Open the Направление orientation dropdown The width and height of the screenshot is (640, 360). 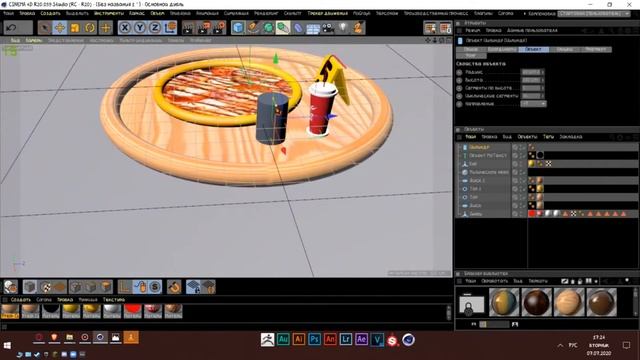point(533,104)
